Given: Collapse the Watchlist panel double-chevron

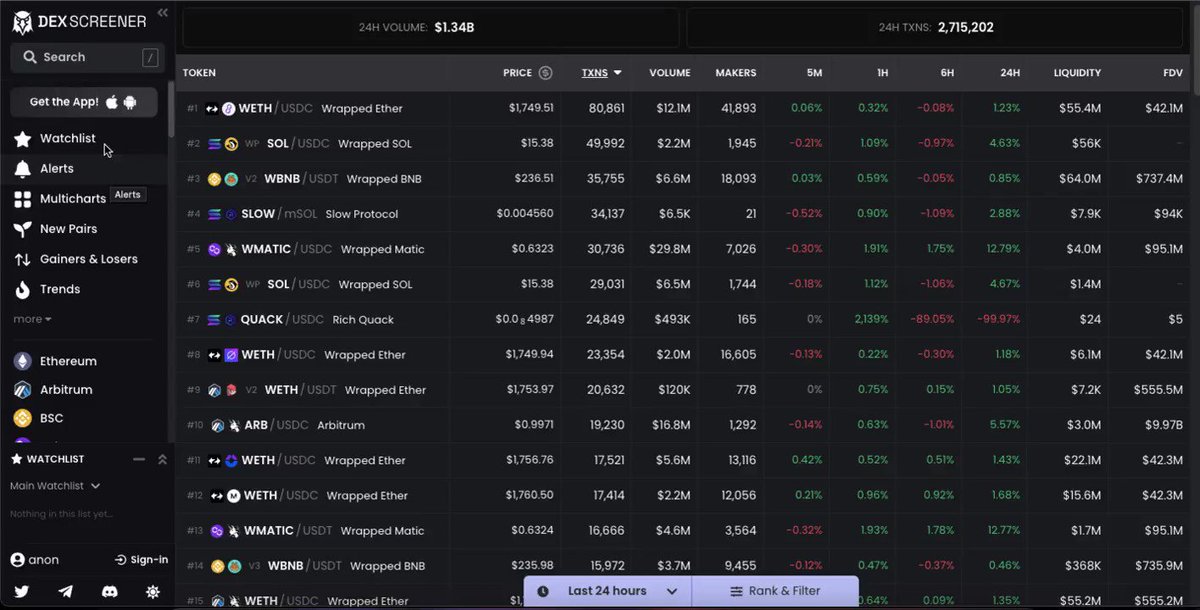Looking at the screenshot, I should (x=162, y=459).
